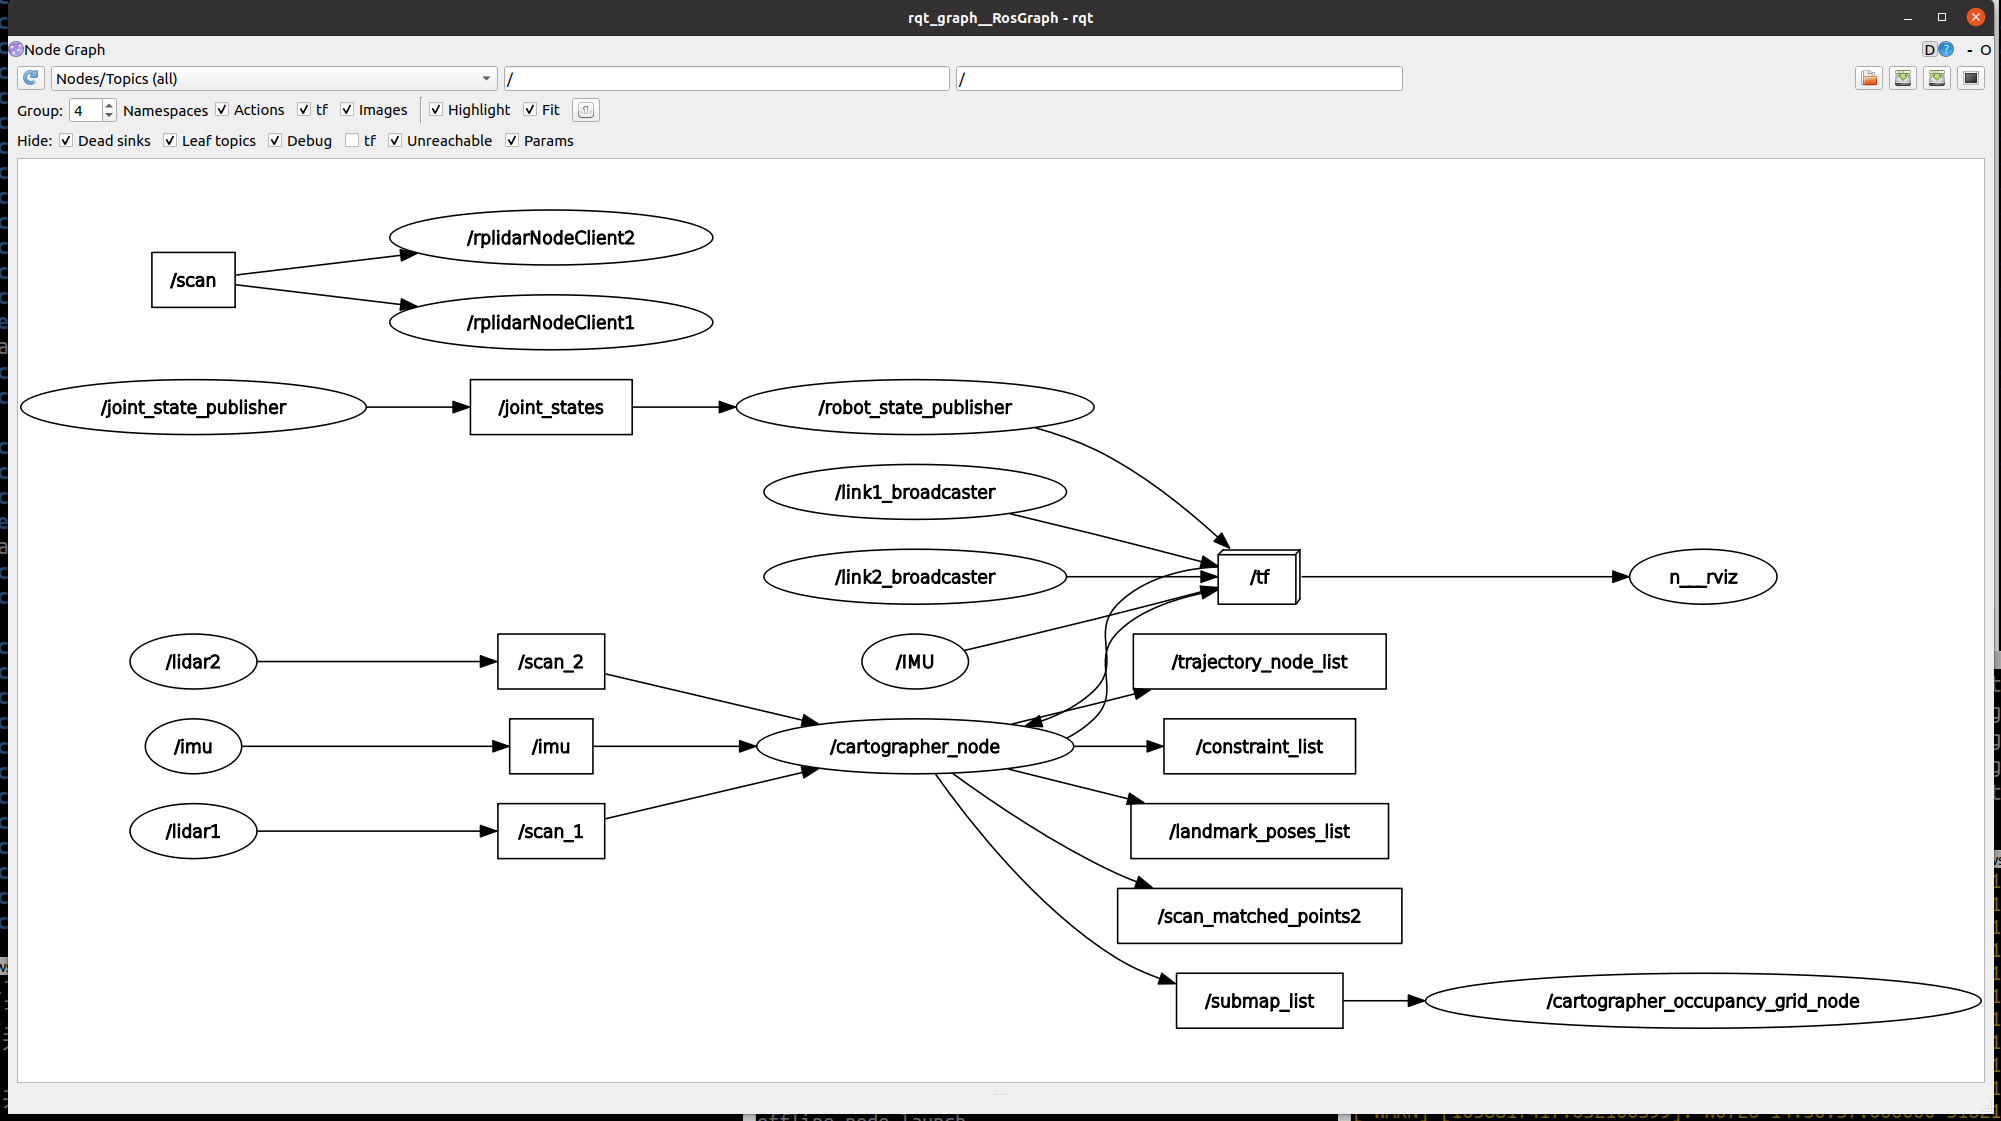Click the dash button in plugin title bar

tap(1969, 49)
